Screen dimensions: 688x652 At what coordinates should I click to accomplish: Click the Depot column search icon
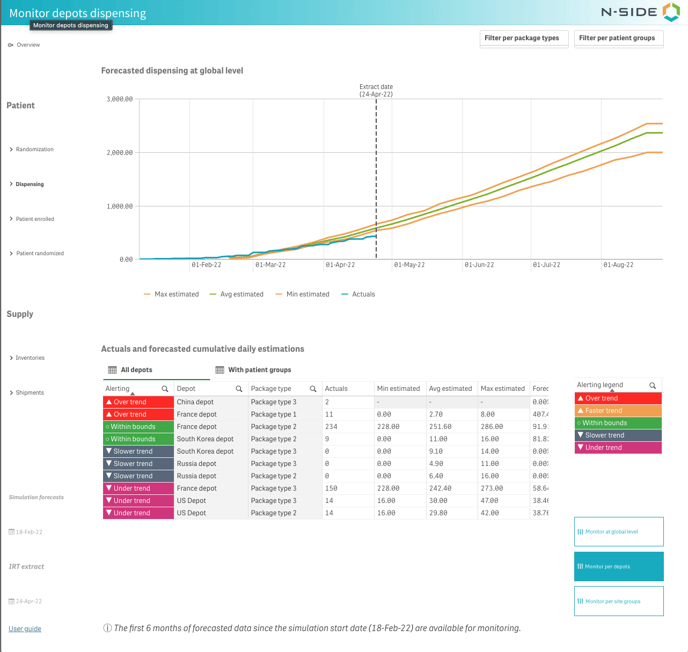coord(239,389)
